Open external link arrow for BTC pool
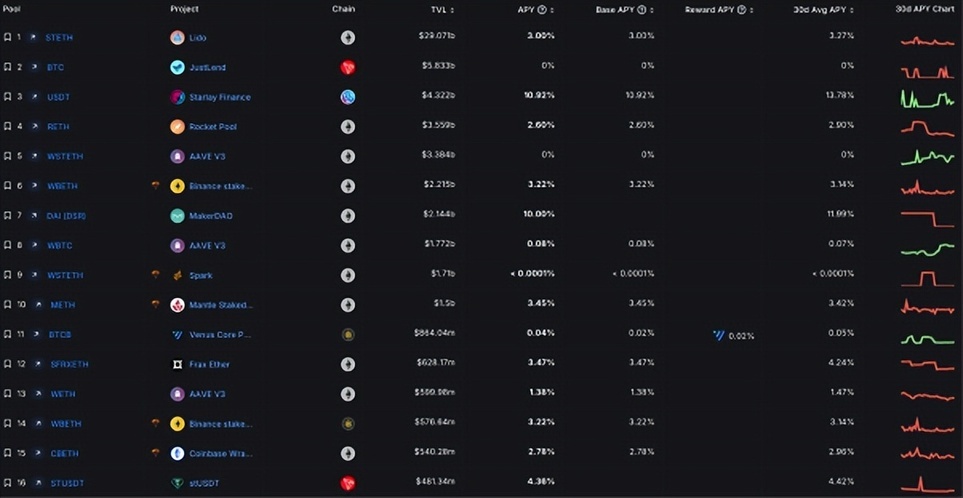The height and width of the screenshot is (498, 963). (33, 68)
